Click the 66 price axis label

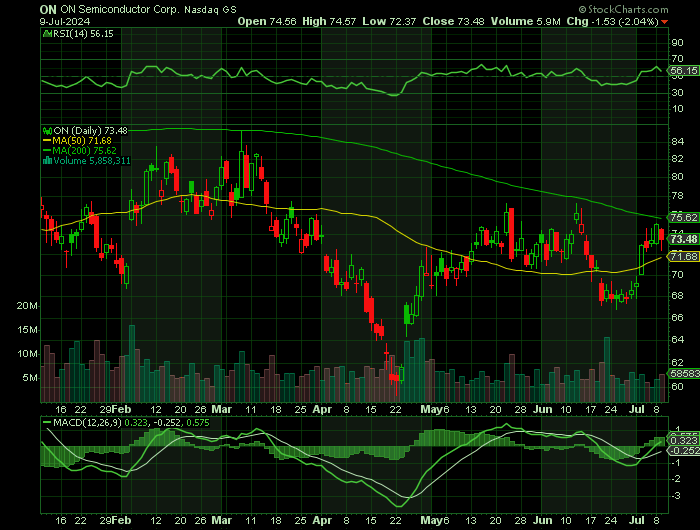point(677,317)
